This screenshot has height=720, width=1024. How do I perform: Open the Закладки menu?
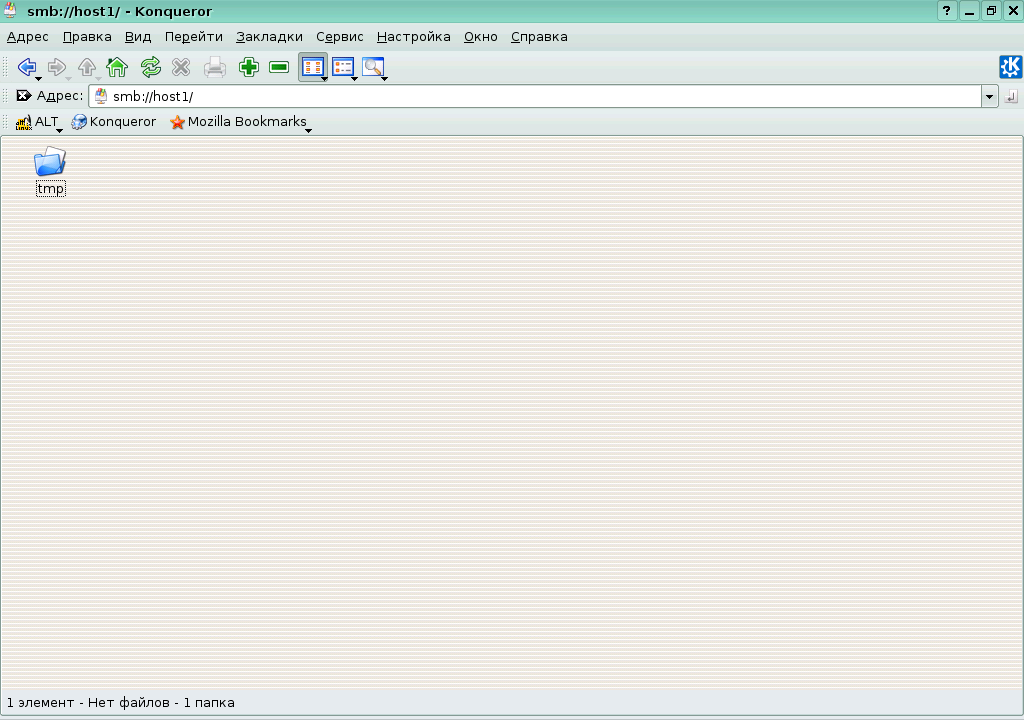tap(269, 36)
